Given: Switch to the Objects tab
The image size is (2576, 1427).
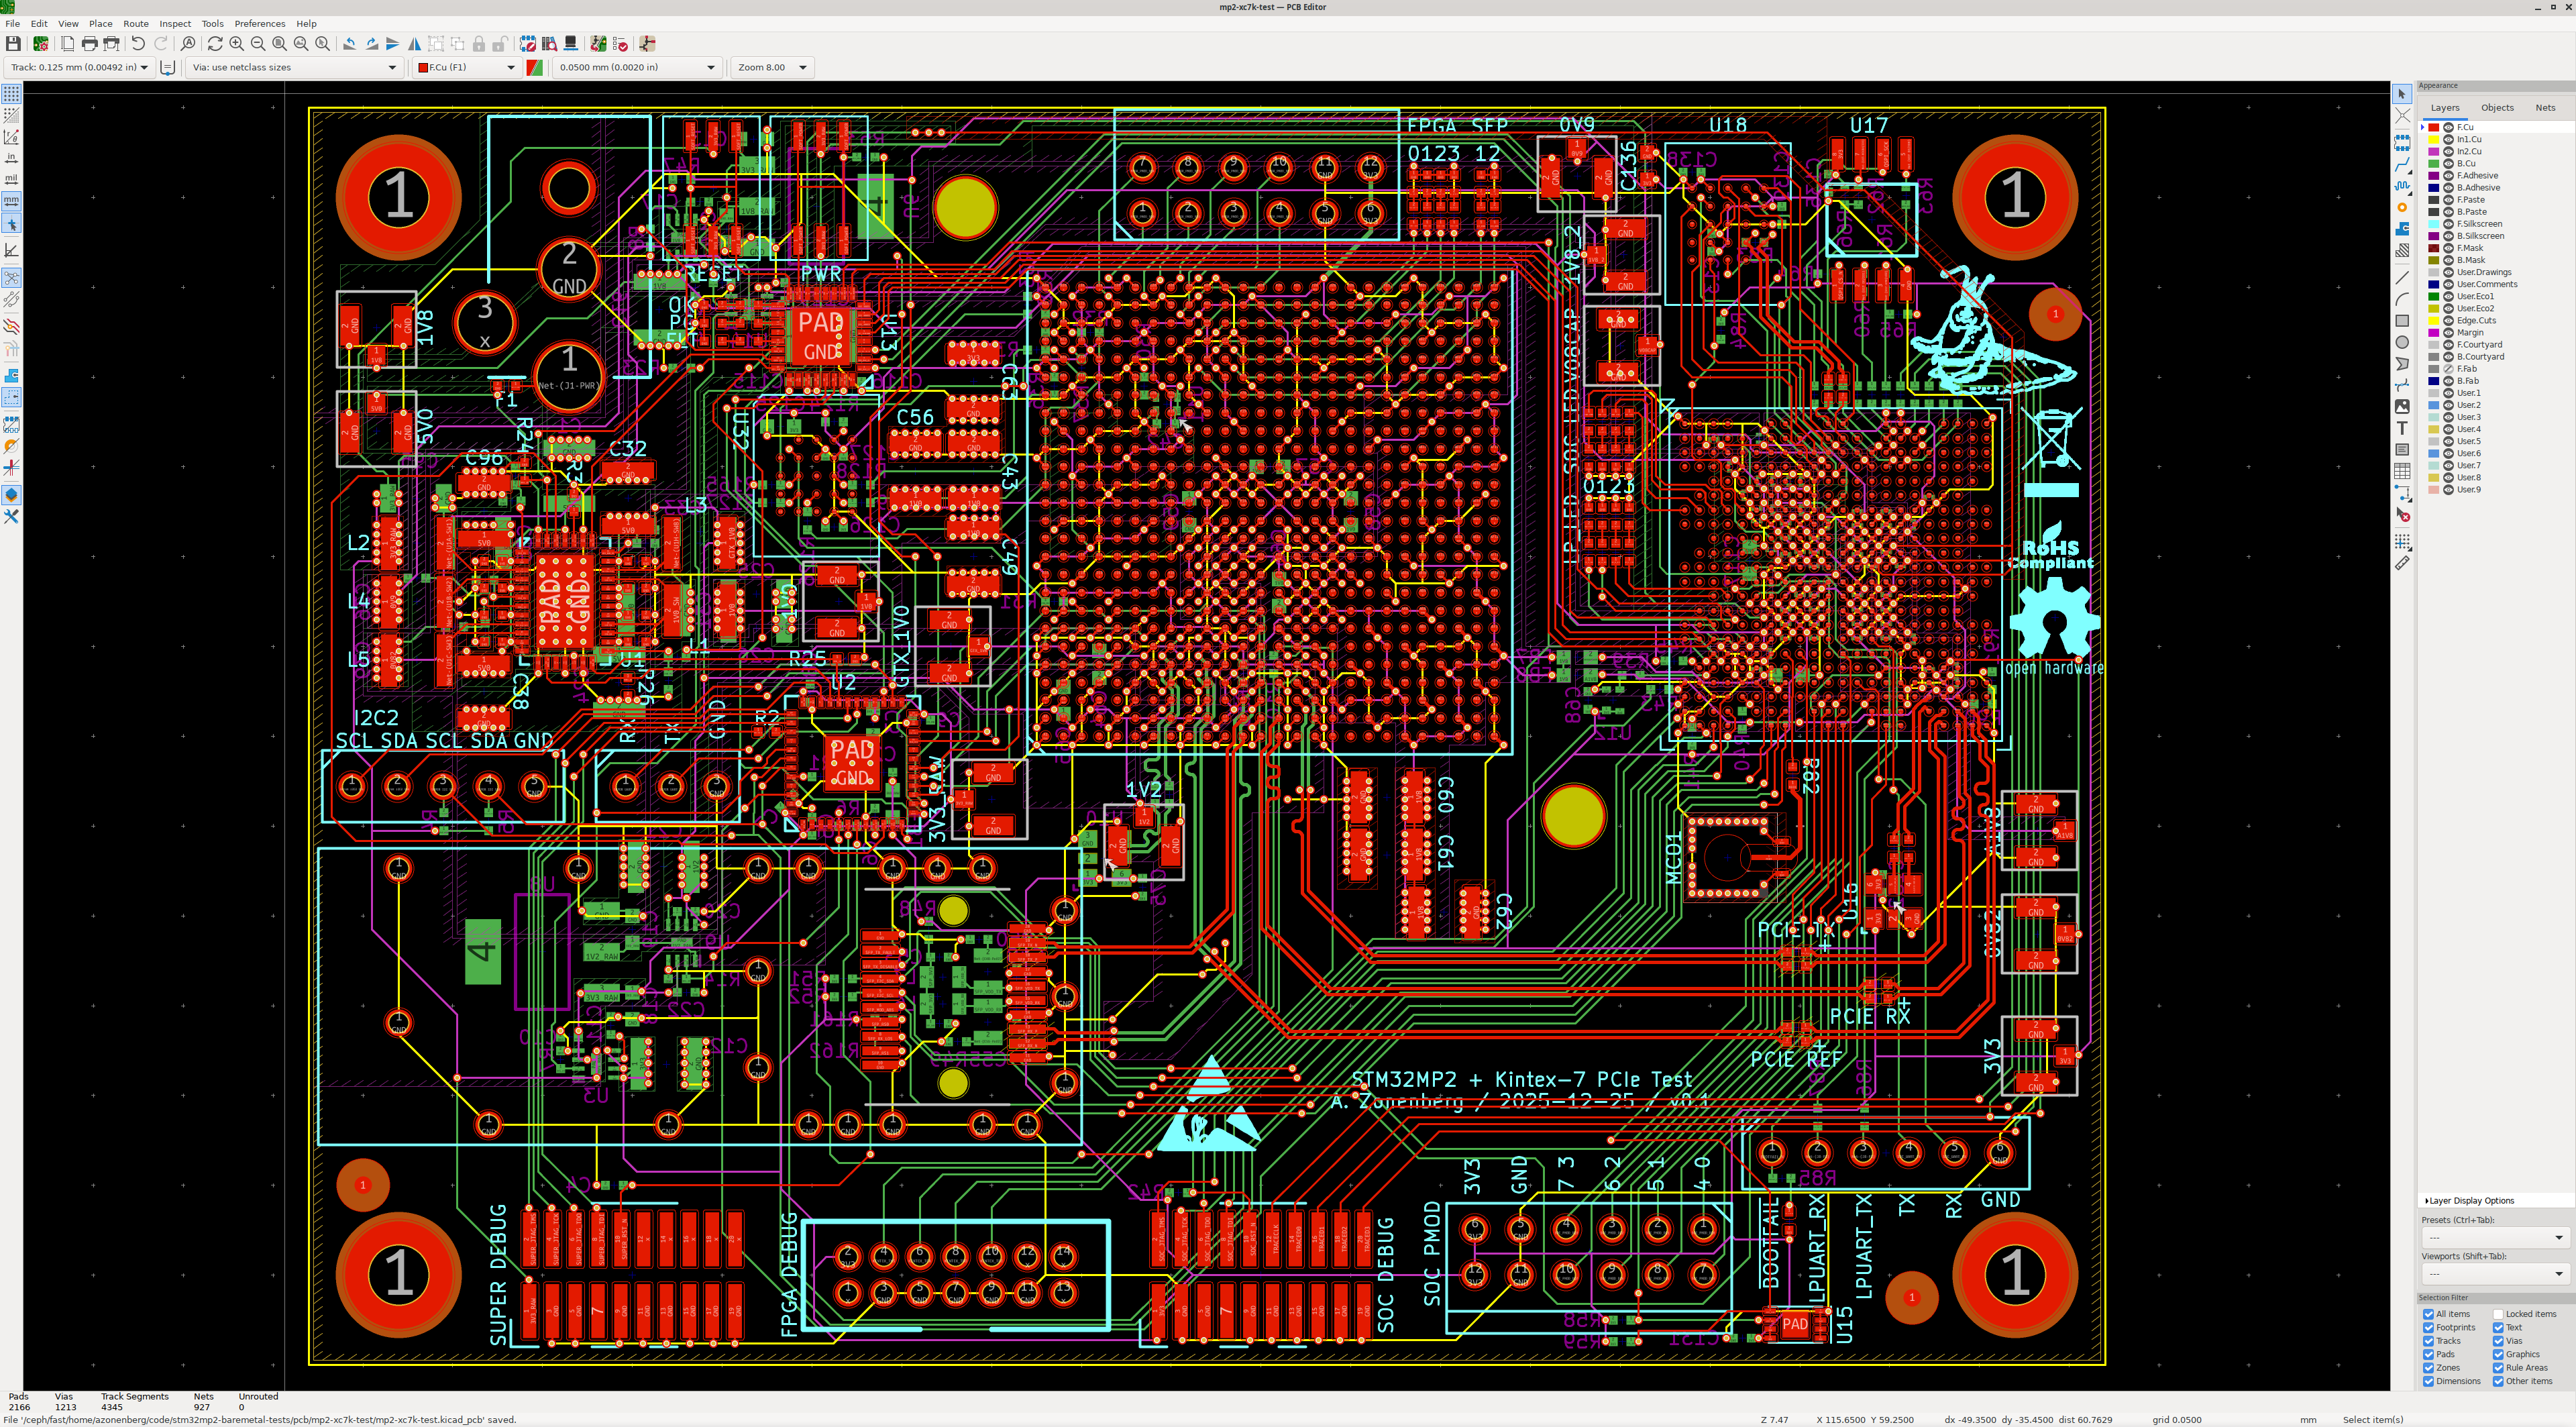Looking at the screenshot, I should click(x=2496, y=108).
